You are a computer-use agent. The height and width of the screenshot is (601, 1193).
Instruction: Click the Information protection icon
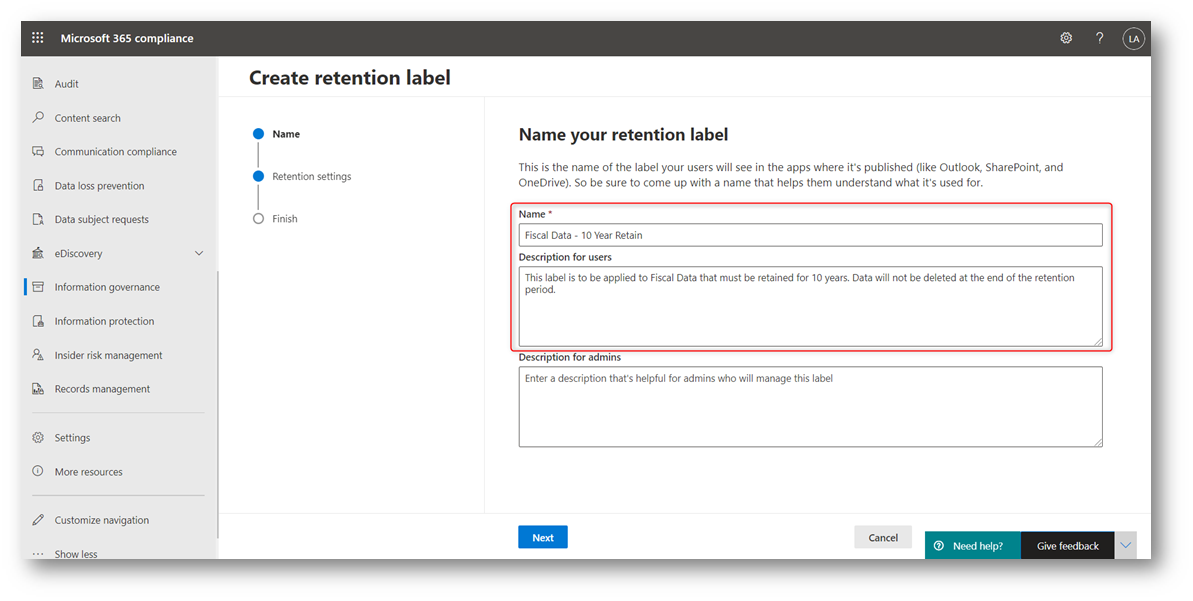(x=38, y=321)
